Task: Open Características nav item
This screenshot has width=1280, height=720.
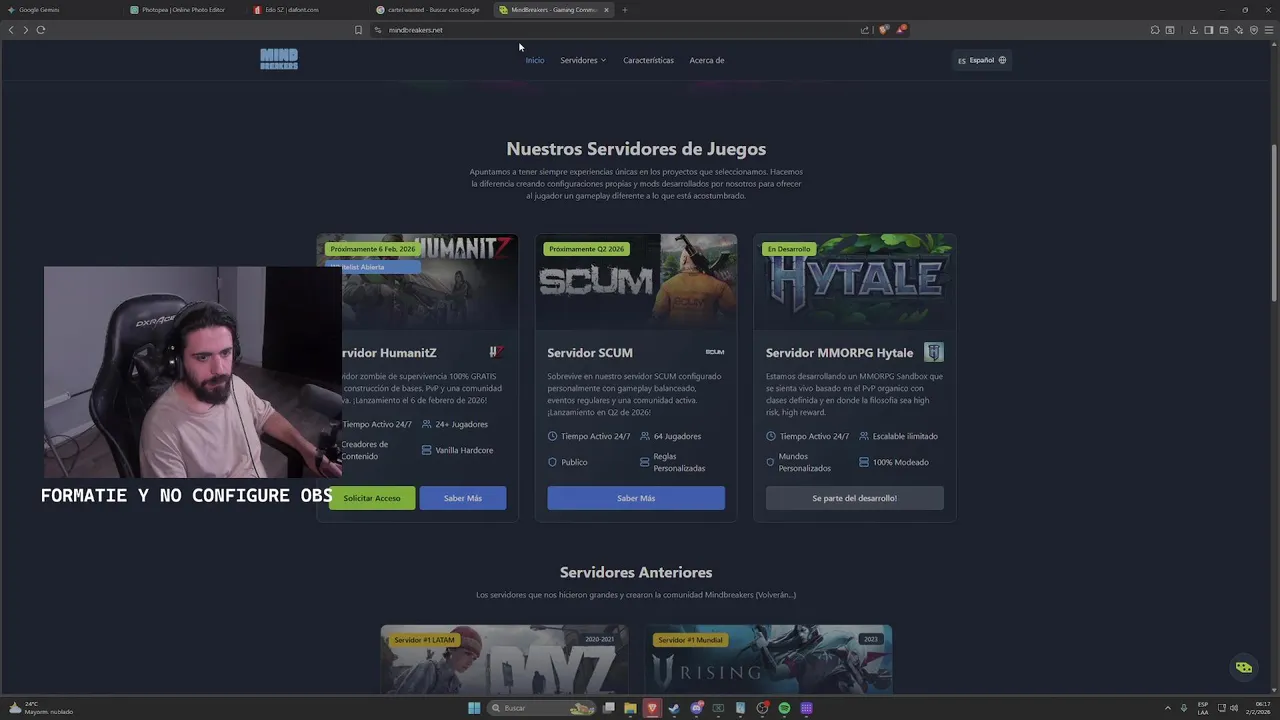Action: click(x=648, y=60)
